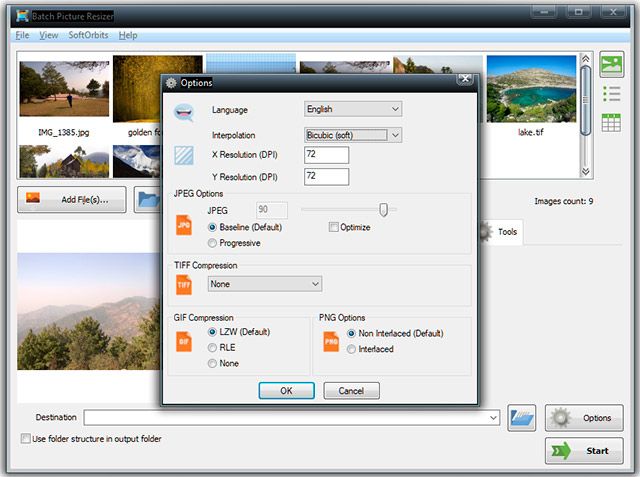Open the SoftOrbits menu

tap(88, 35)
